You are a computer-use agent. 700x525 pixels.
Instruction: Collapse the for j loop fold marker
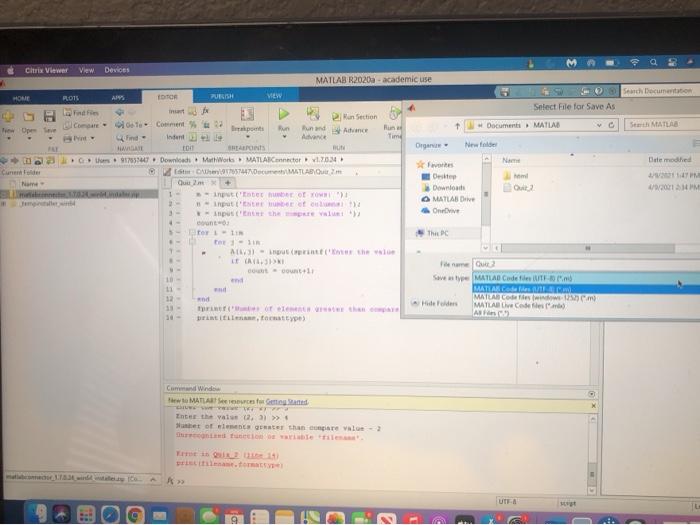point(192,242)
